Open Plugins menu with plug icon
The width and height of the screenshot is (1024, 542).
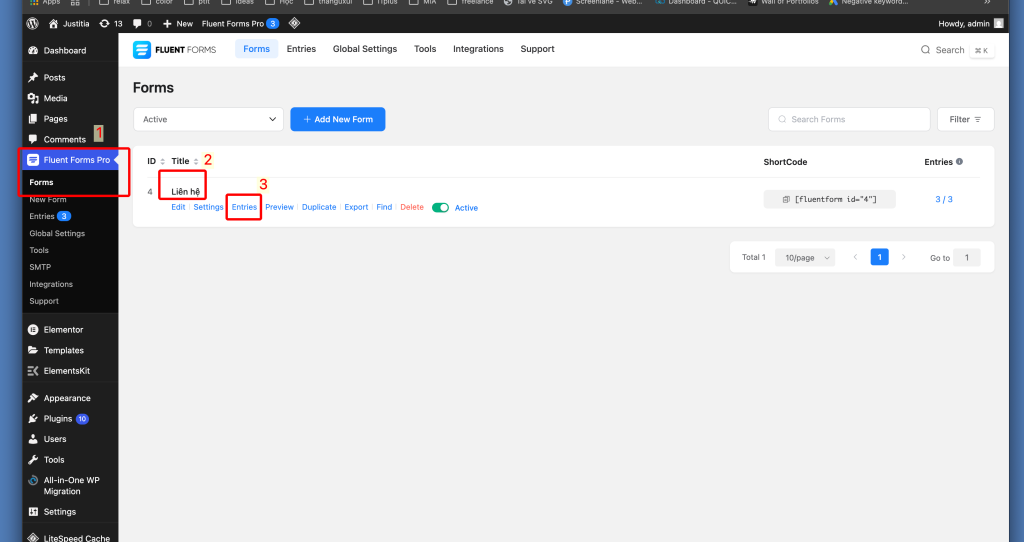(33, 418)
